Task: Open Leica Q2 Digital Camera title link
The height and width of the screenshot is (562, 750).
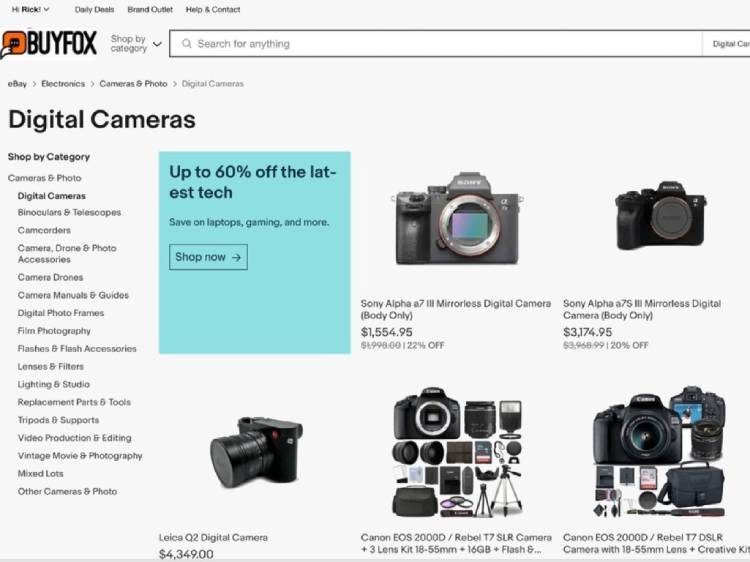Action: point(213,538)
